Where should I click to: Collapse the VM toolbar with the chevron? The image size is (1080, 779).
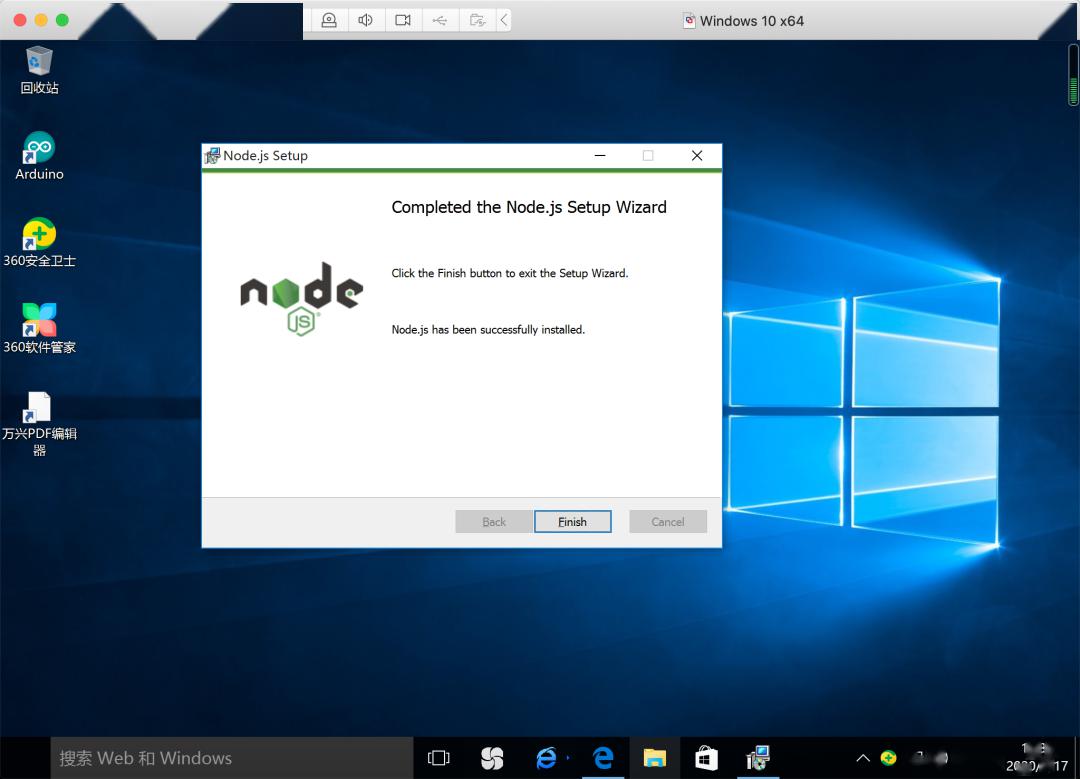504,20
